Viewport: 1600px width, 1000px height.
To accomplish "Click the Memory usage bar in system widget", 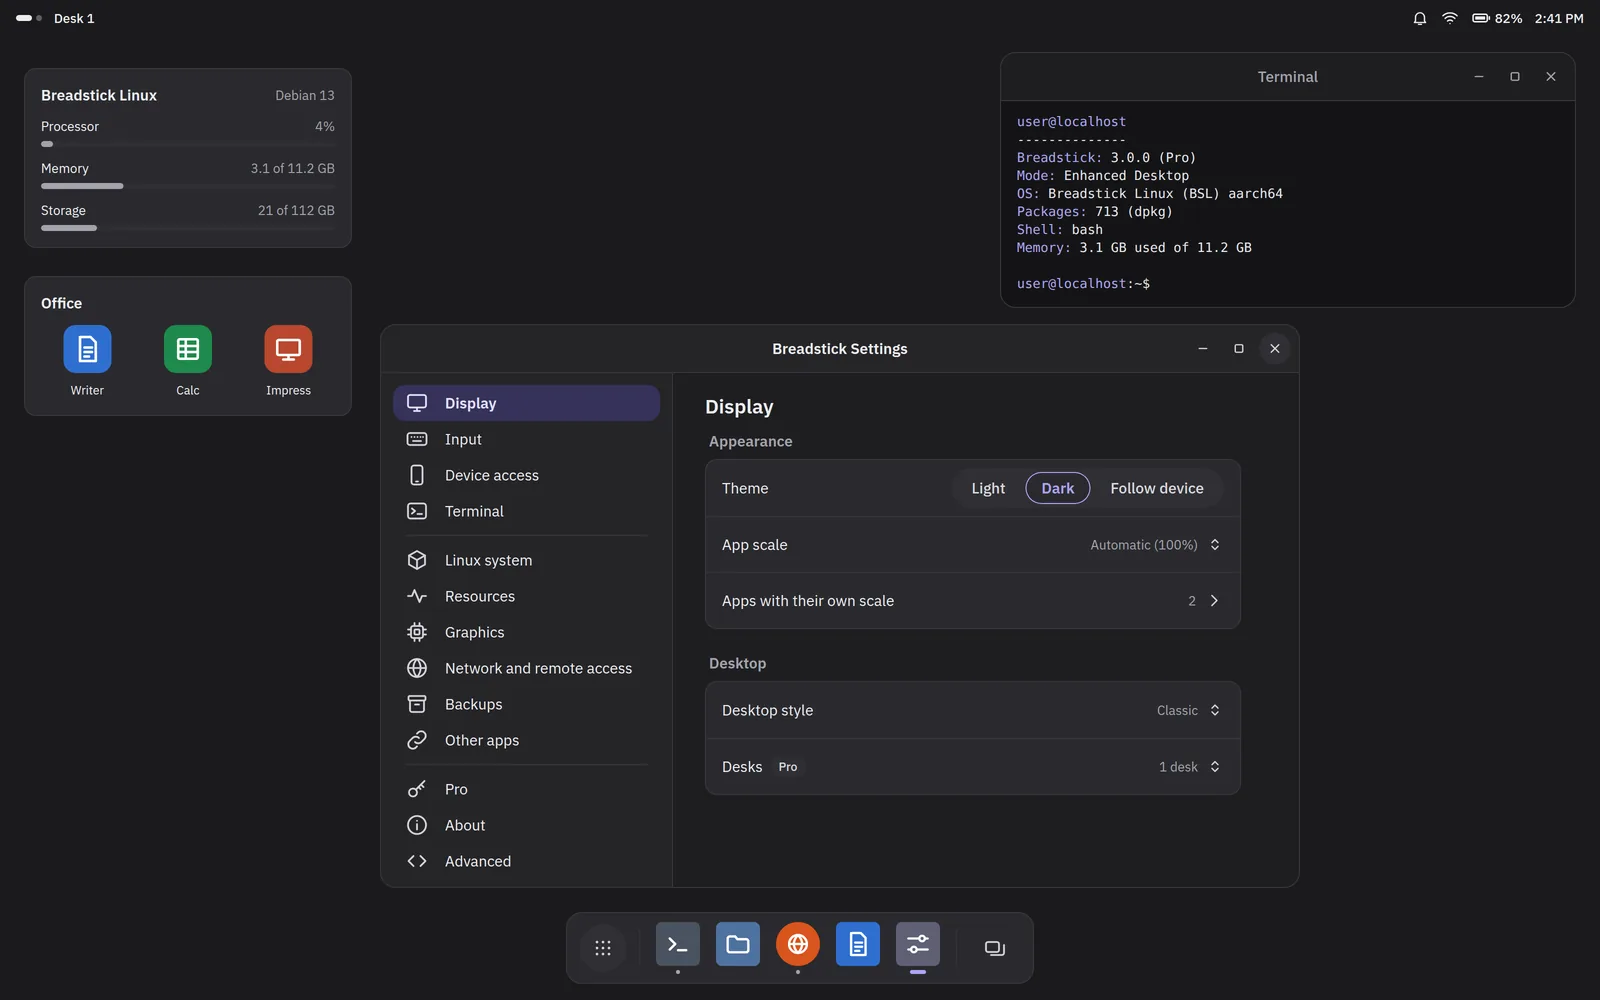I will click(188, 186).
